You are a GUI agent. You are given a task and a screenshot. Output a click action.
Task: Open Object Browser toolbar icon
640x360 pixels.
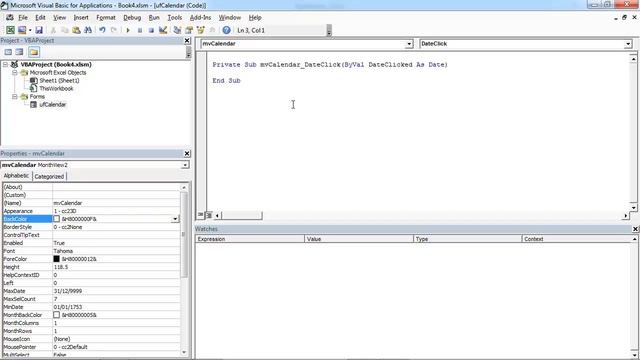pyautogui.click(x=200, y=30)
